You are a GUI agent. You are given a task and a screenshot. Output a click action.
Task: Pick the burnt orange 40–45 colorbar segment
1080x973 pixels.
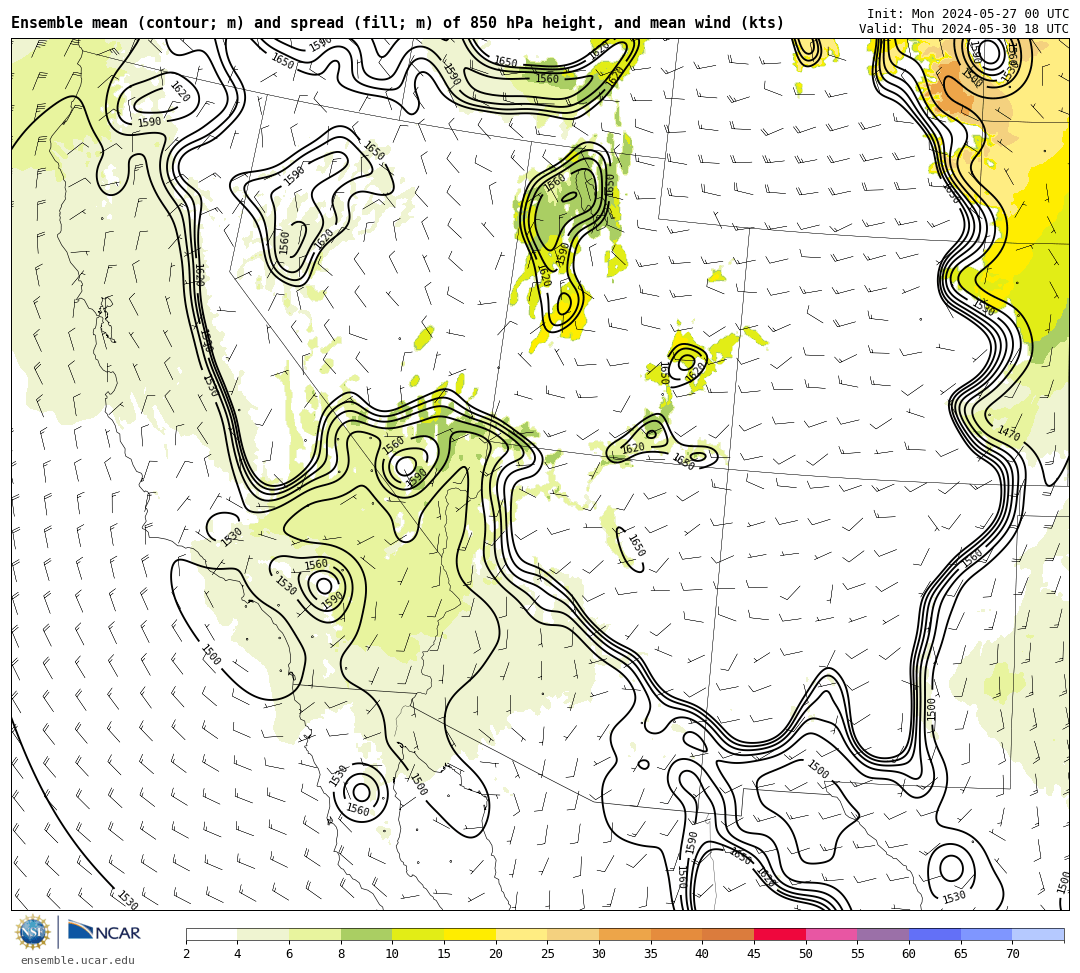coord(728,934)
